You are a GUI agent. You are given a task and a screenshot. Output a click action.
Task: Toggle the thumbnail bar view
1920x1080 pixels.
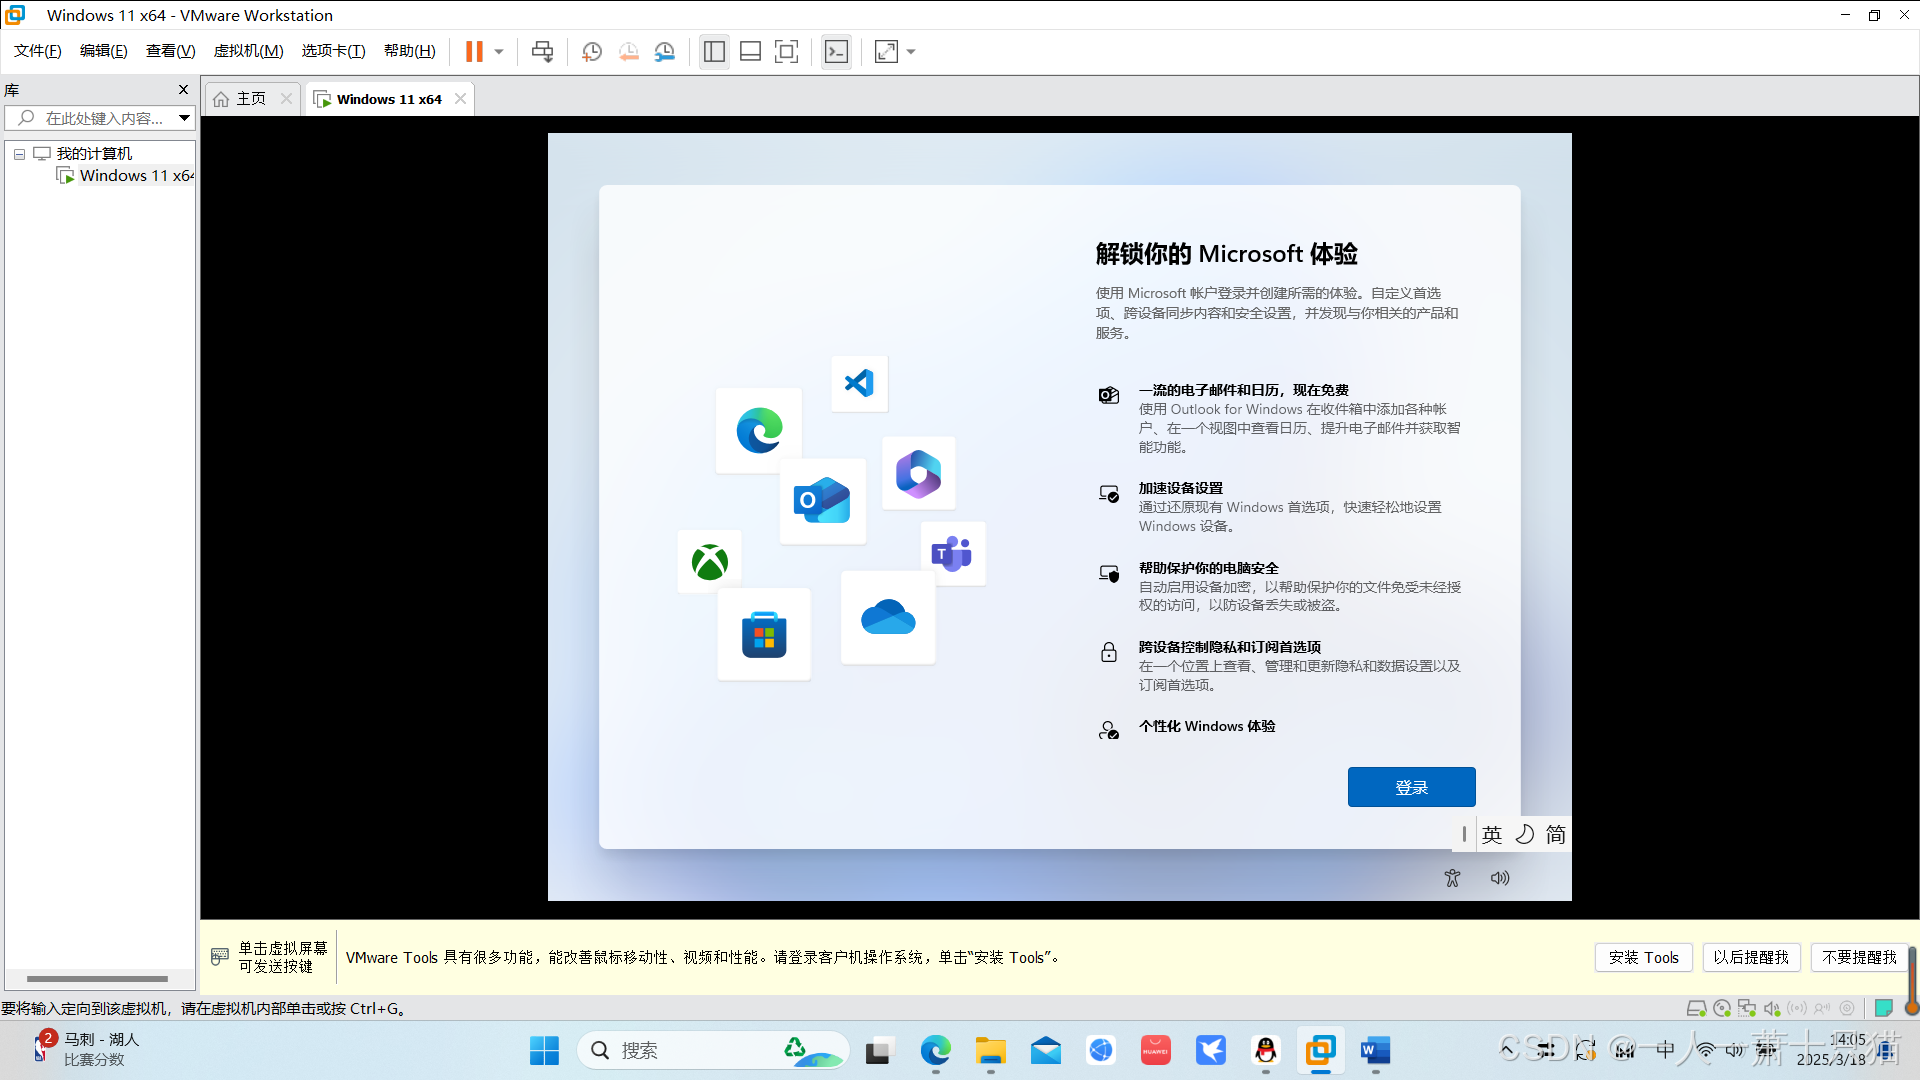click(750, 52)
